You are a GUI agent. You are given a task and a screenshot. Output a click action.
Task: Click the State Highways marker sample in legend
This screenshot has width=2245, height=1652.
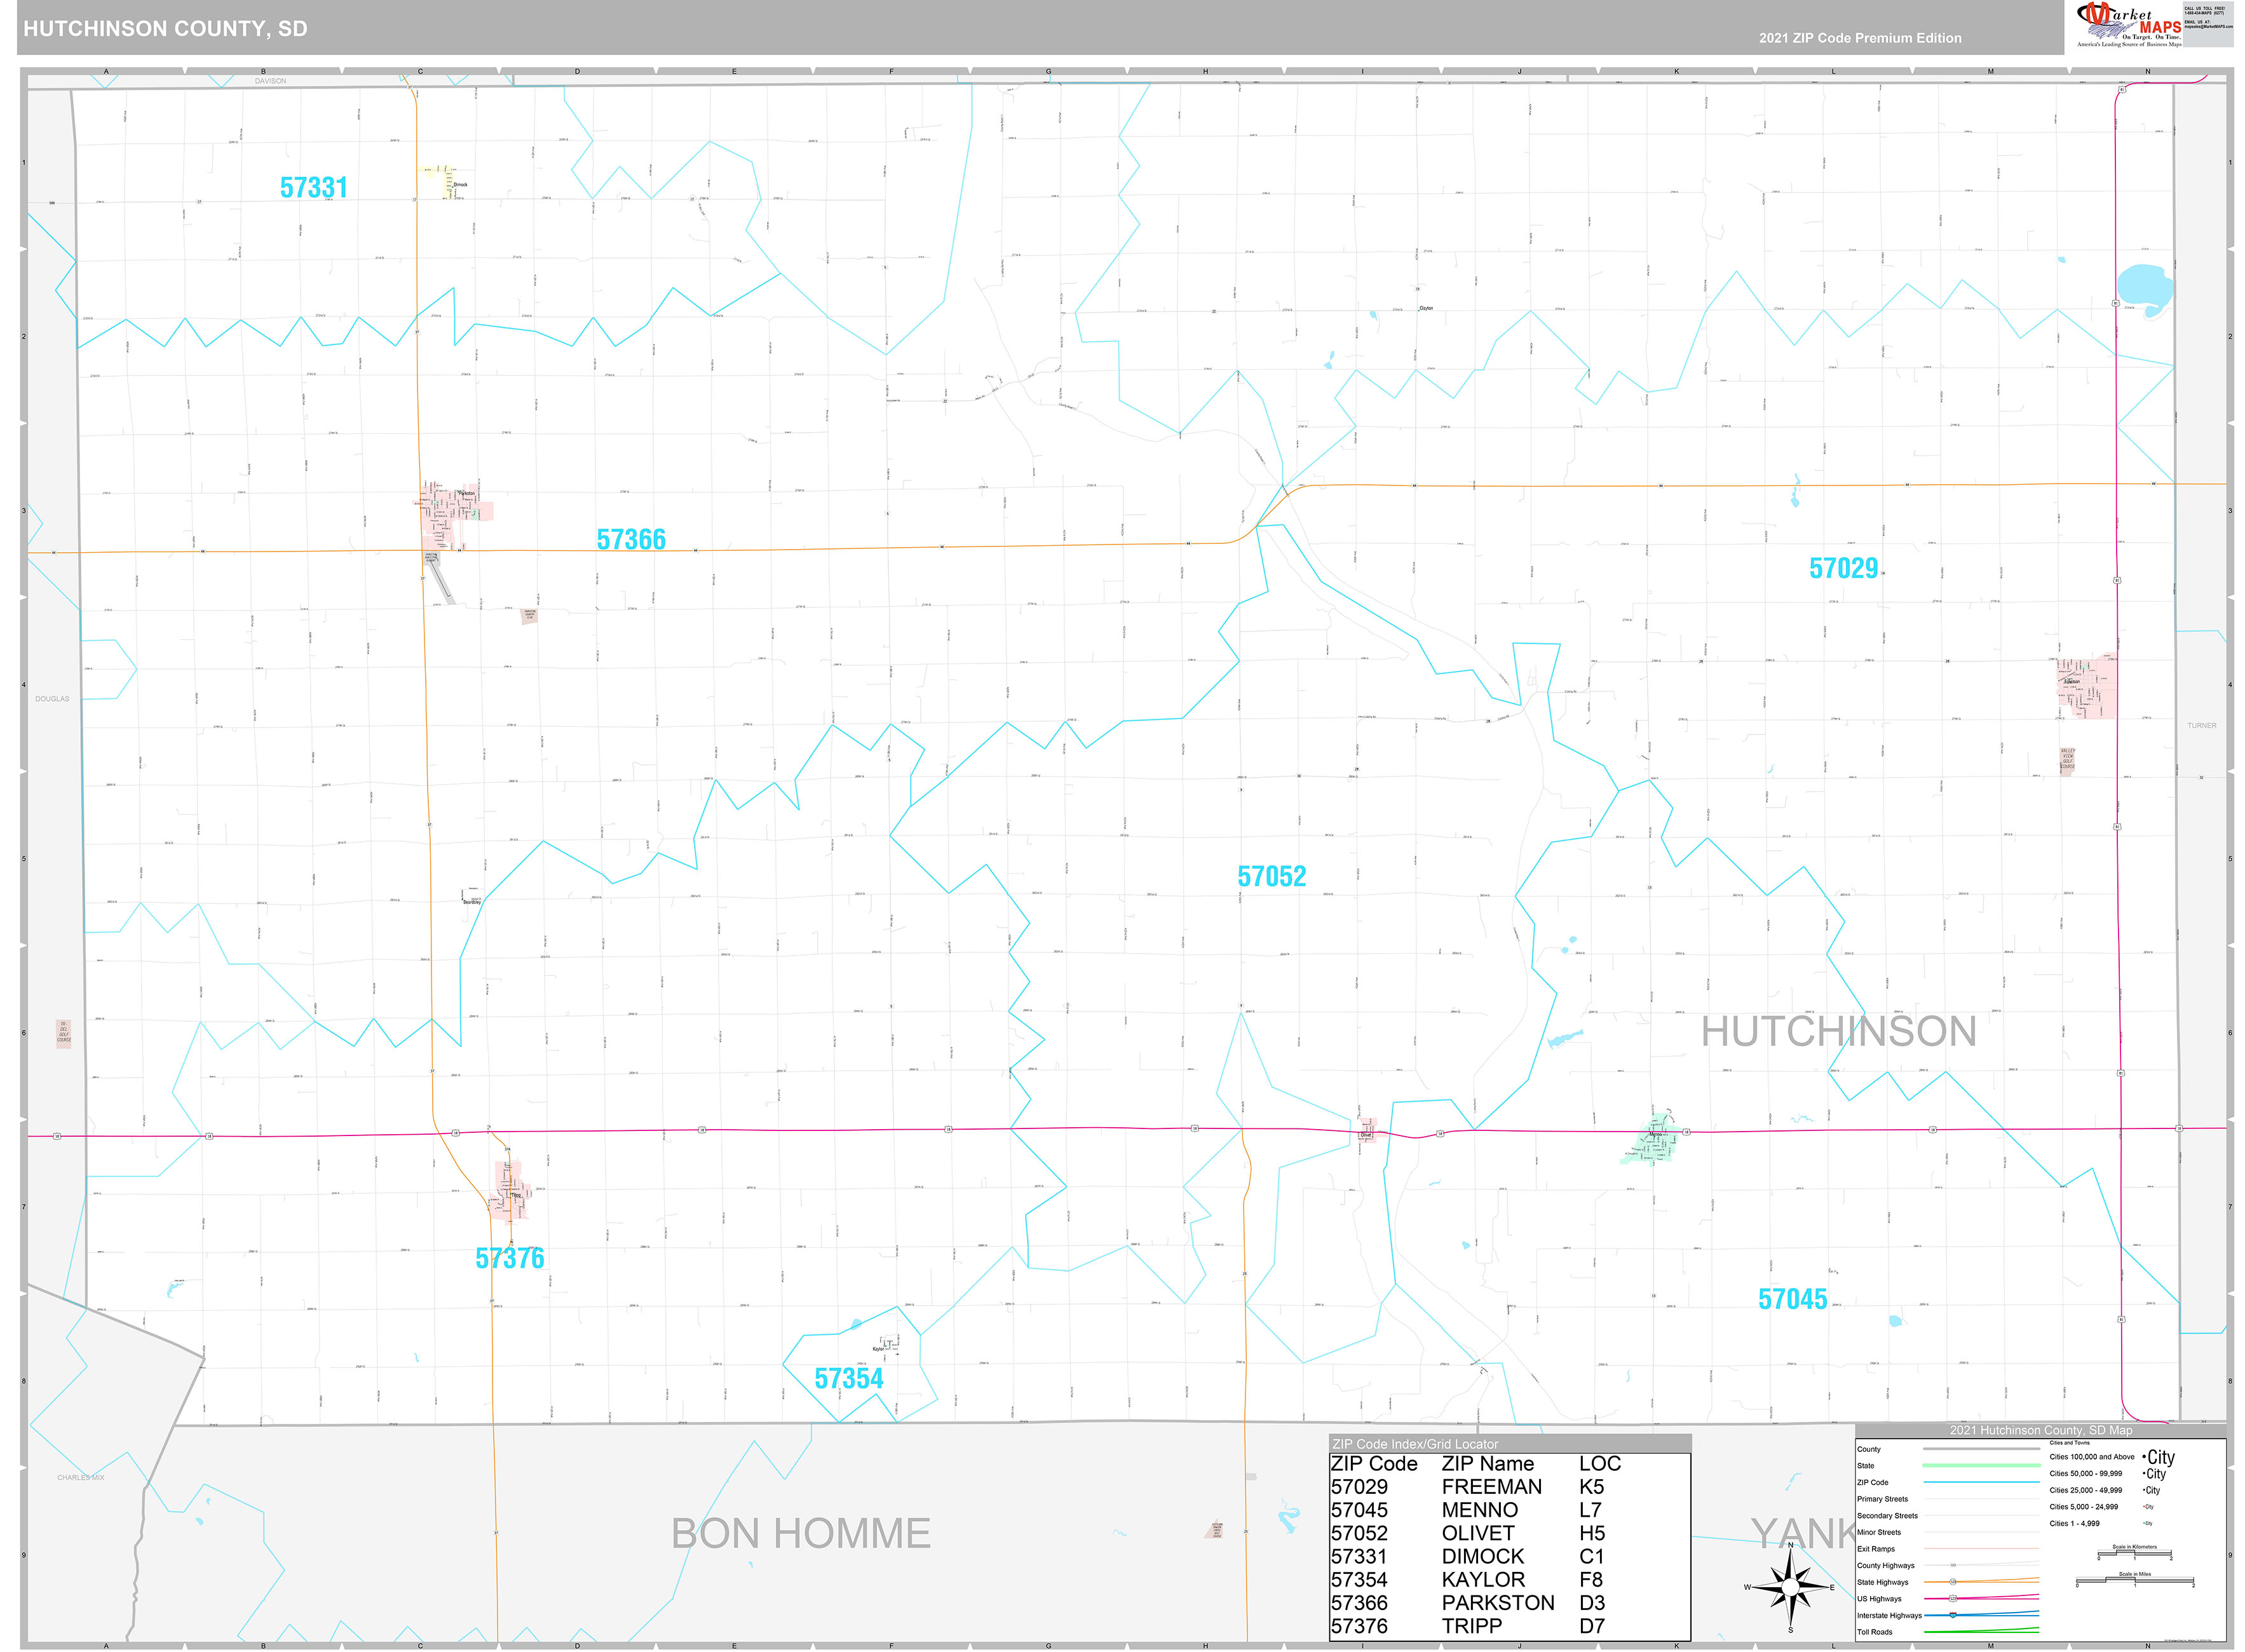pos(1953,1582)
